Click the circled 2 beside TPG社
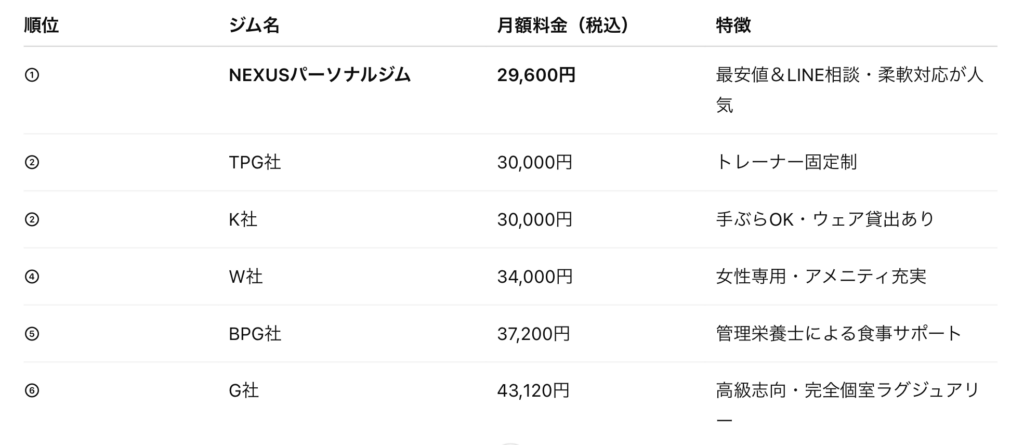Viewport: 1024px width, 445px height. pos(31,162)
